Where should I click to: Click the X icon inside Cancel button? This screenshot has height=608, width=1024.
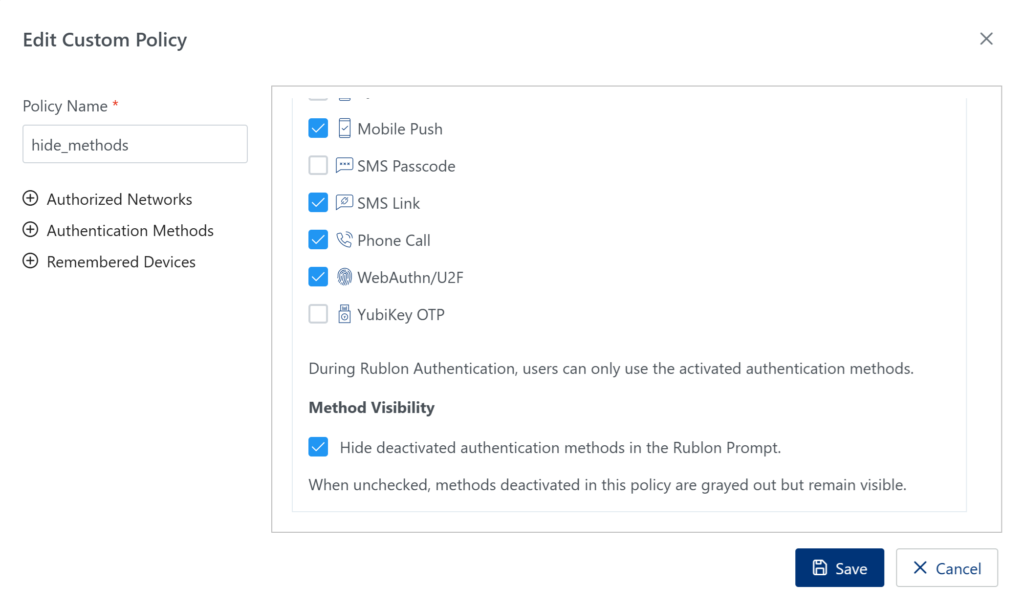click(921, 567)
